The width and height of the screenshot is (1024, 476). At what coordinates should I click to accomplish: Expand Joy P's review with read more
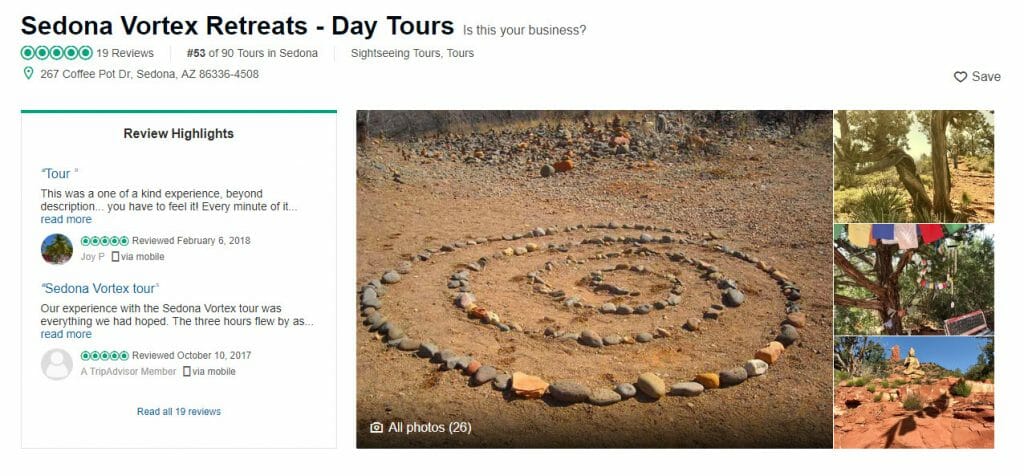pyautogui.click(x=66, y=219)
